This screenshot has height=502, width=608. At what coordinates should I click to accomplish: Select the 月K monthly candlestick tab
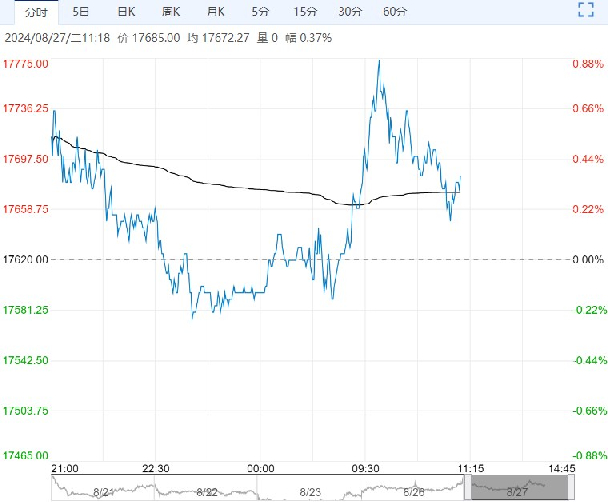coord(215,12)
